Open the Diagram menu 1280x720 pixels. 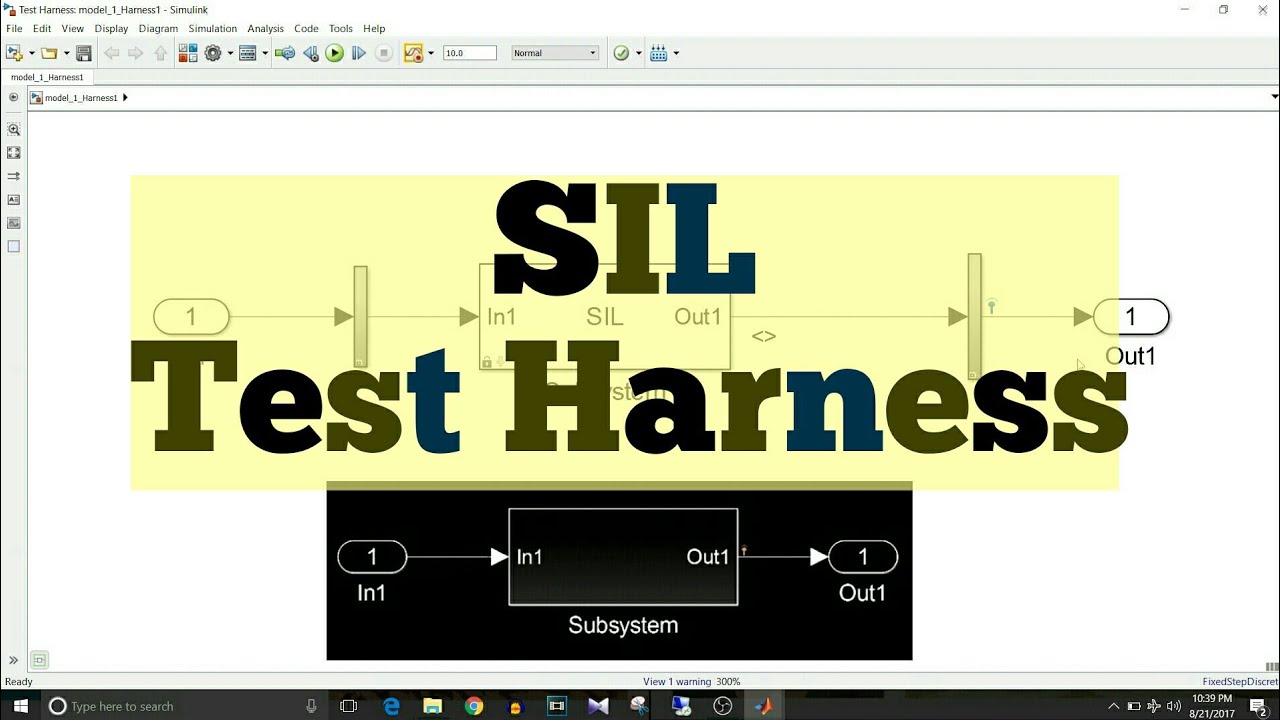pyautogui.click(x=158, y=29)
